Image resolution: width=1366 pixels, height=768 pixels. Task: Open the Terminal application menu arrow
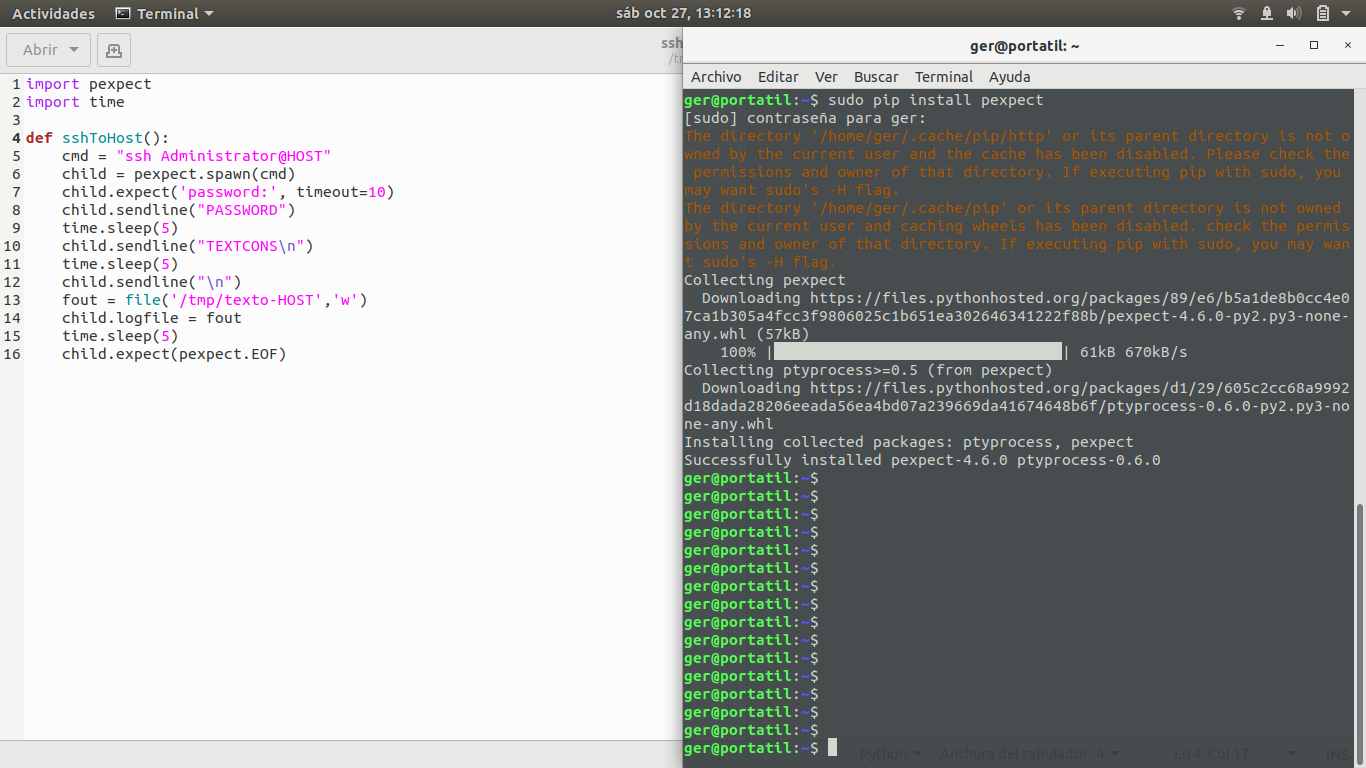208,14
